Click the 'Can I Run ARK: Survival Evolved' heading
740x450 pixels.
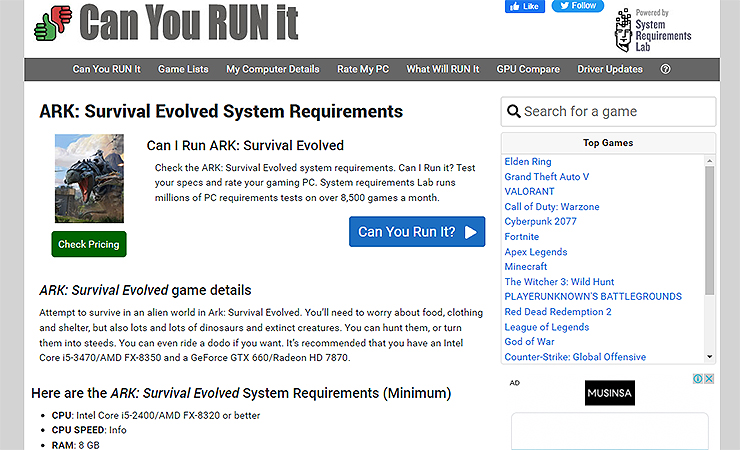point(245,146)
